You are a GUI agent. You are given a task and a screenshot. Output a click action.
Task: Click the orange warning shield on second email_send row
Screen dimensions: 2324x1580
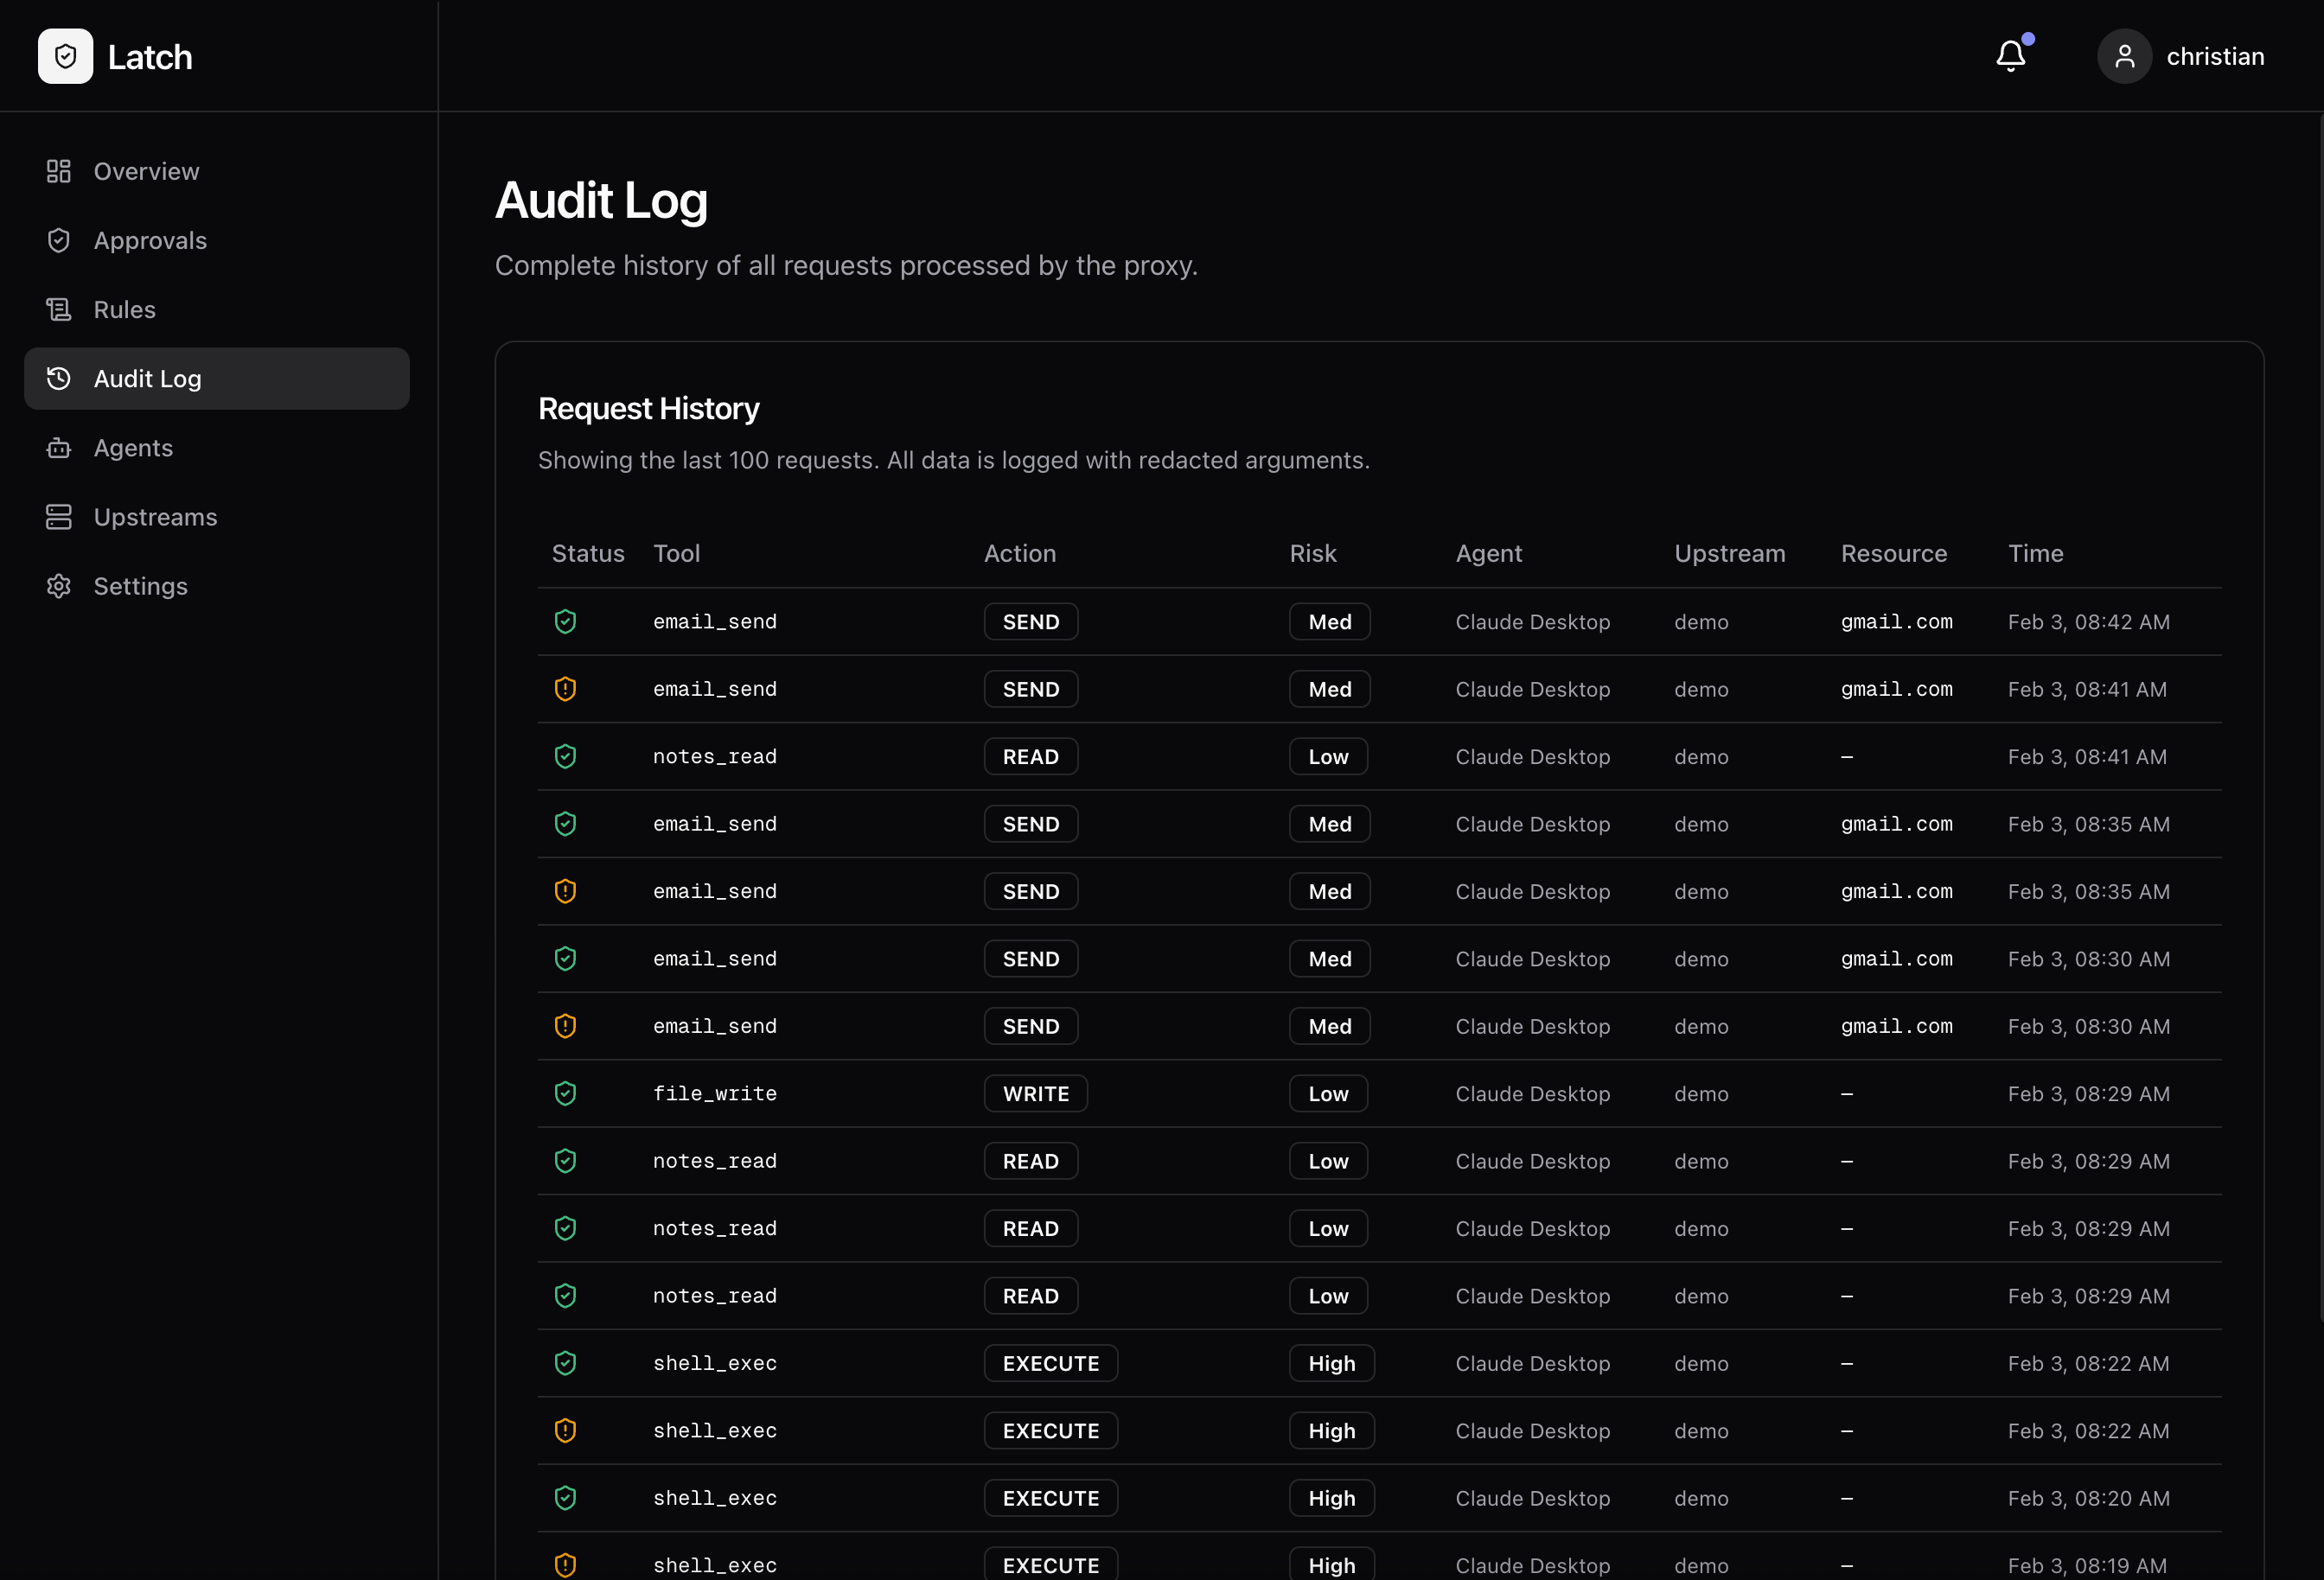565,688
